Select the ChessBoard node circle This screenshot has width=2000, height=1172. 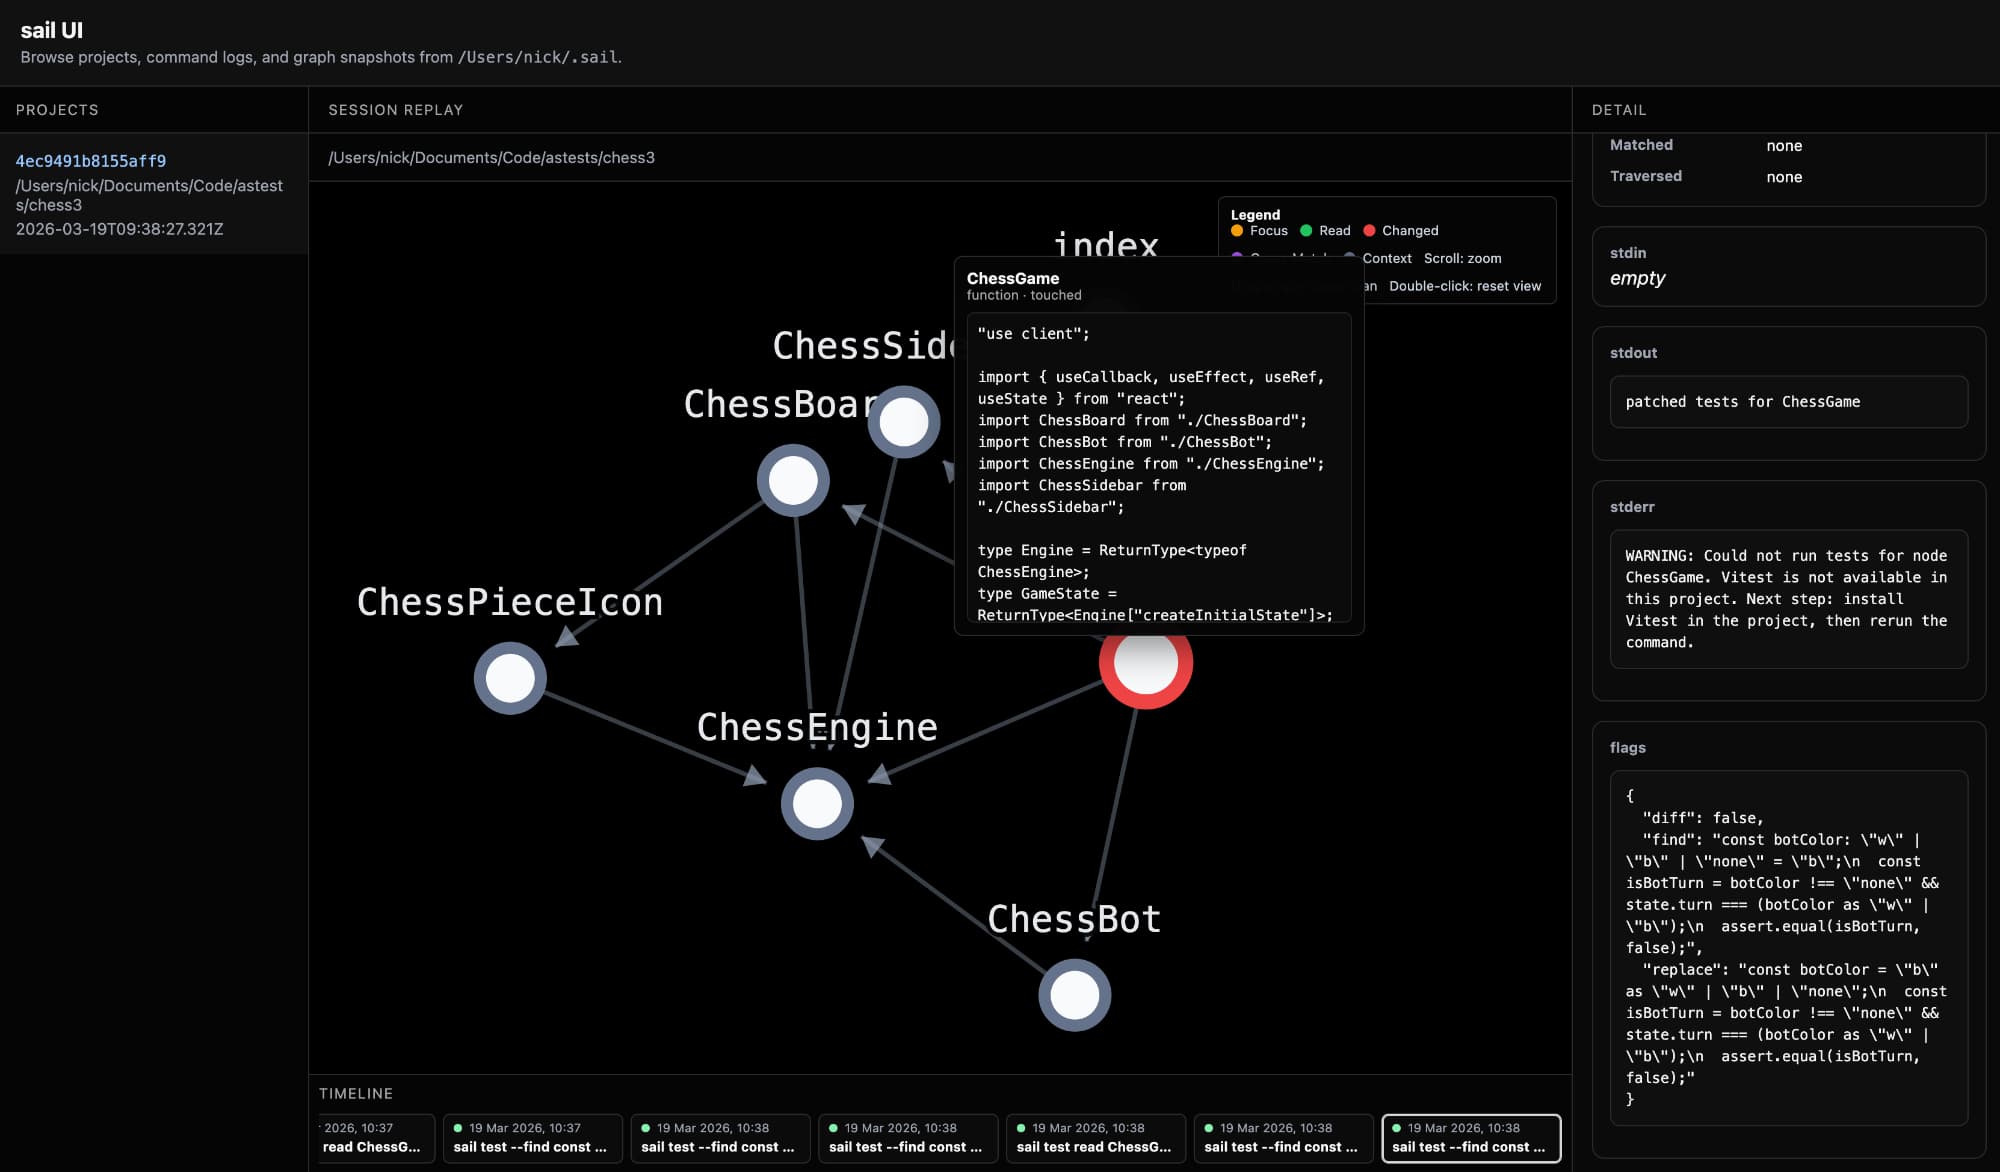[793, 481]
